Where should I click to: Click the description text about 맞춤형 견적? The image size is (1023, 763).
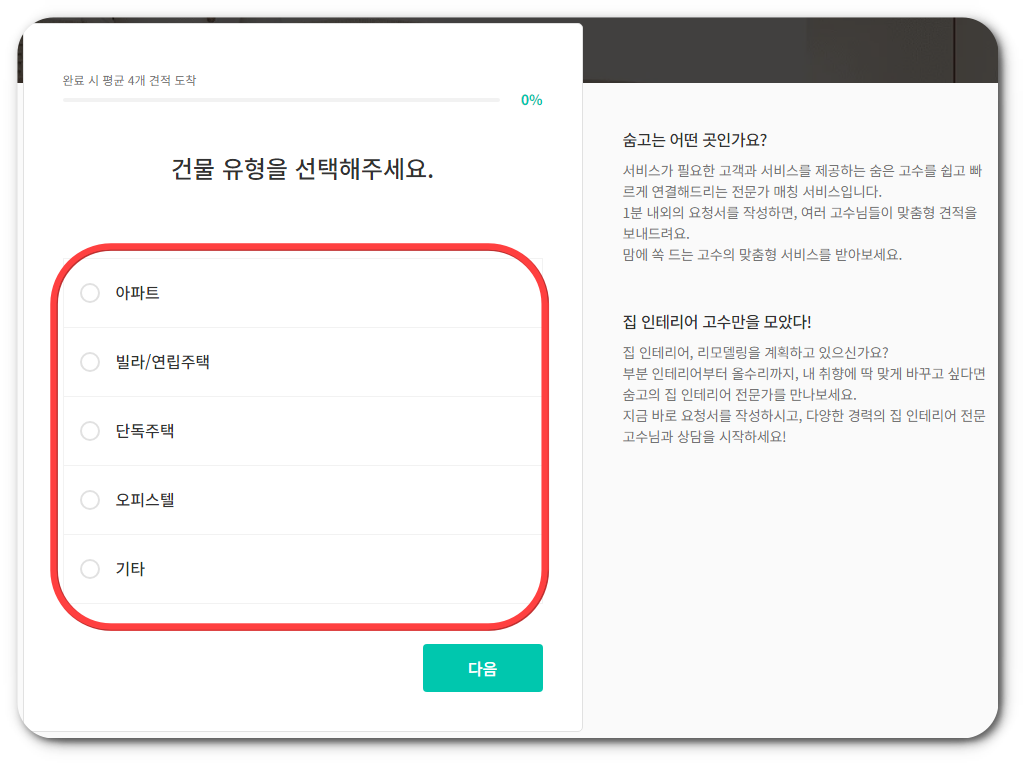pos(800,212)
